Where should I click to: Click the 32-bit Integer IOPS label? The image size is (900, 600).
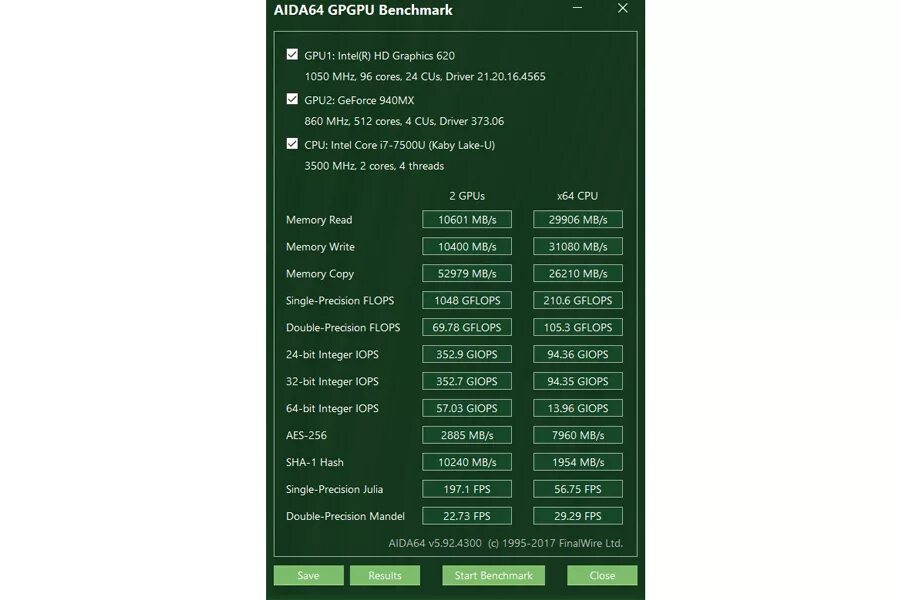(x=332, y=382)
